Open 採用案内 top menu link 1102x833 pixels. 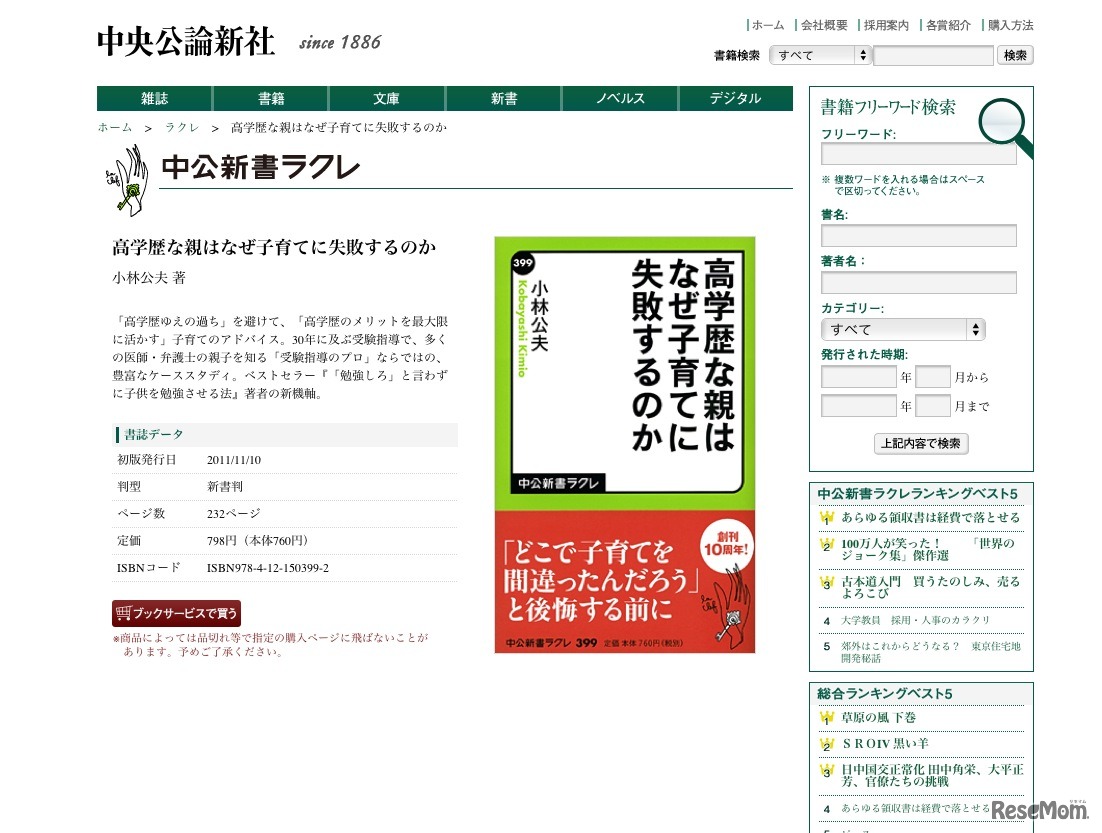886,25
